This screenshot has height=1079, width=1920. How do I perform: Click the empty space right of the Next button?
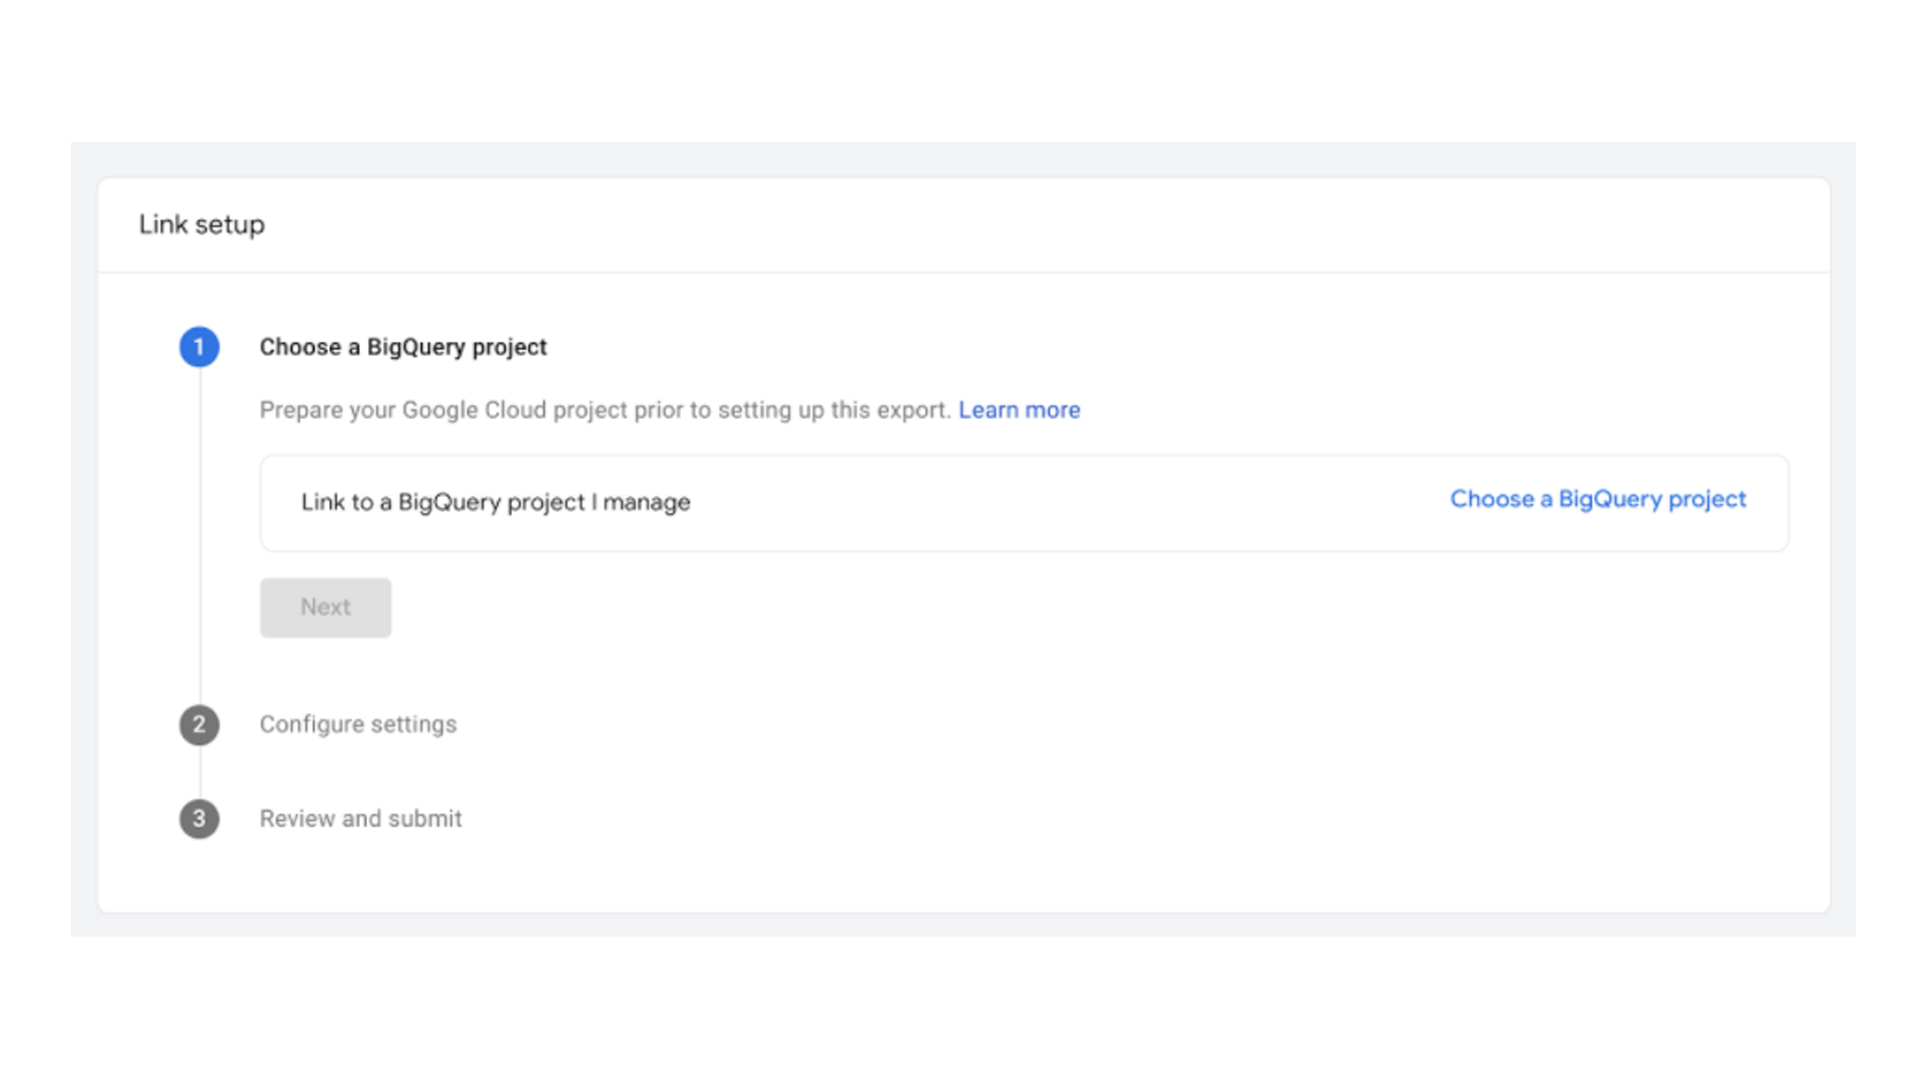[900, 607]
